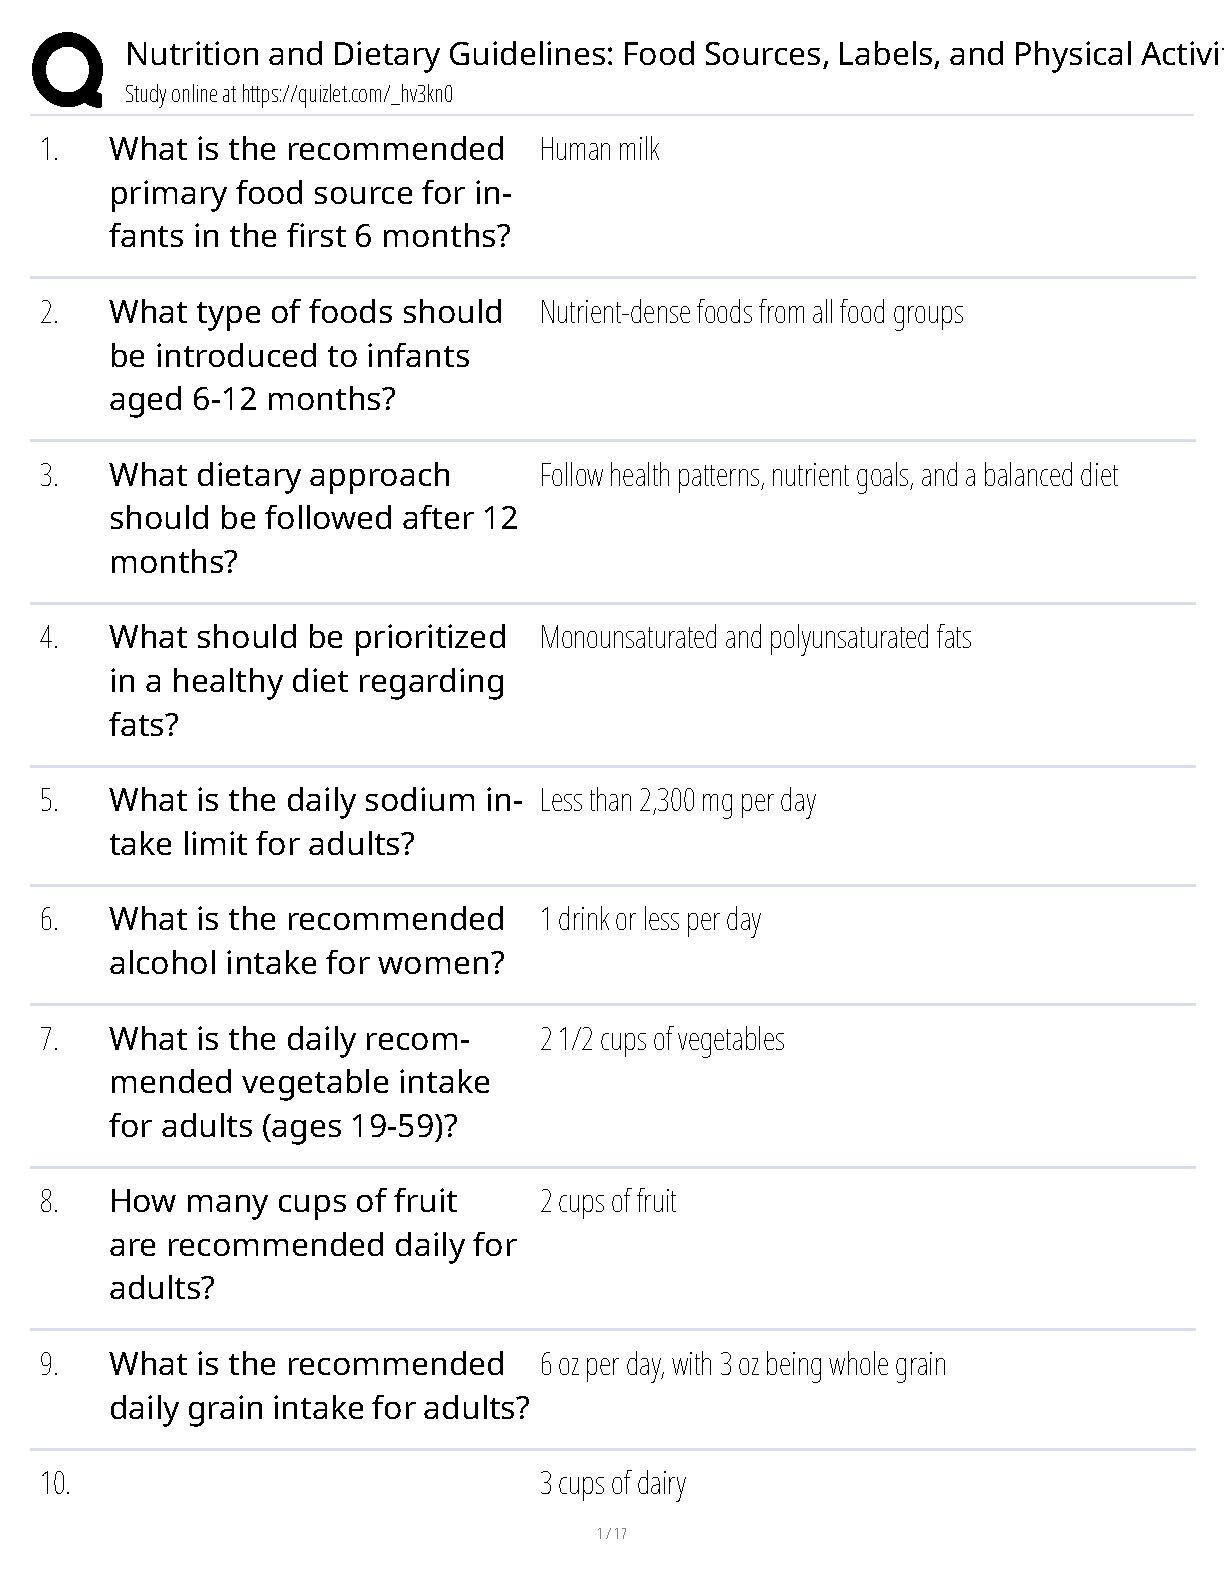The height and width of the screenshot is (1584, 1224).
Task: Click the 'Follow health patterns' answer text
Action: click(828, 476)
